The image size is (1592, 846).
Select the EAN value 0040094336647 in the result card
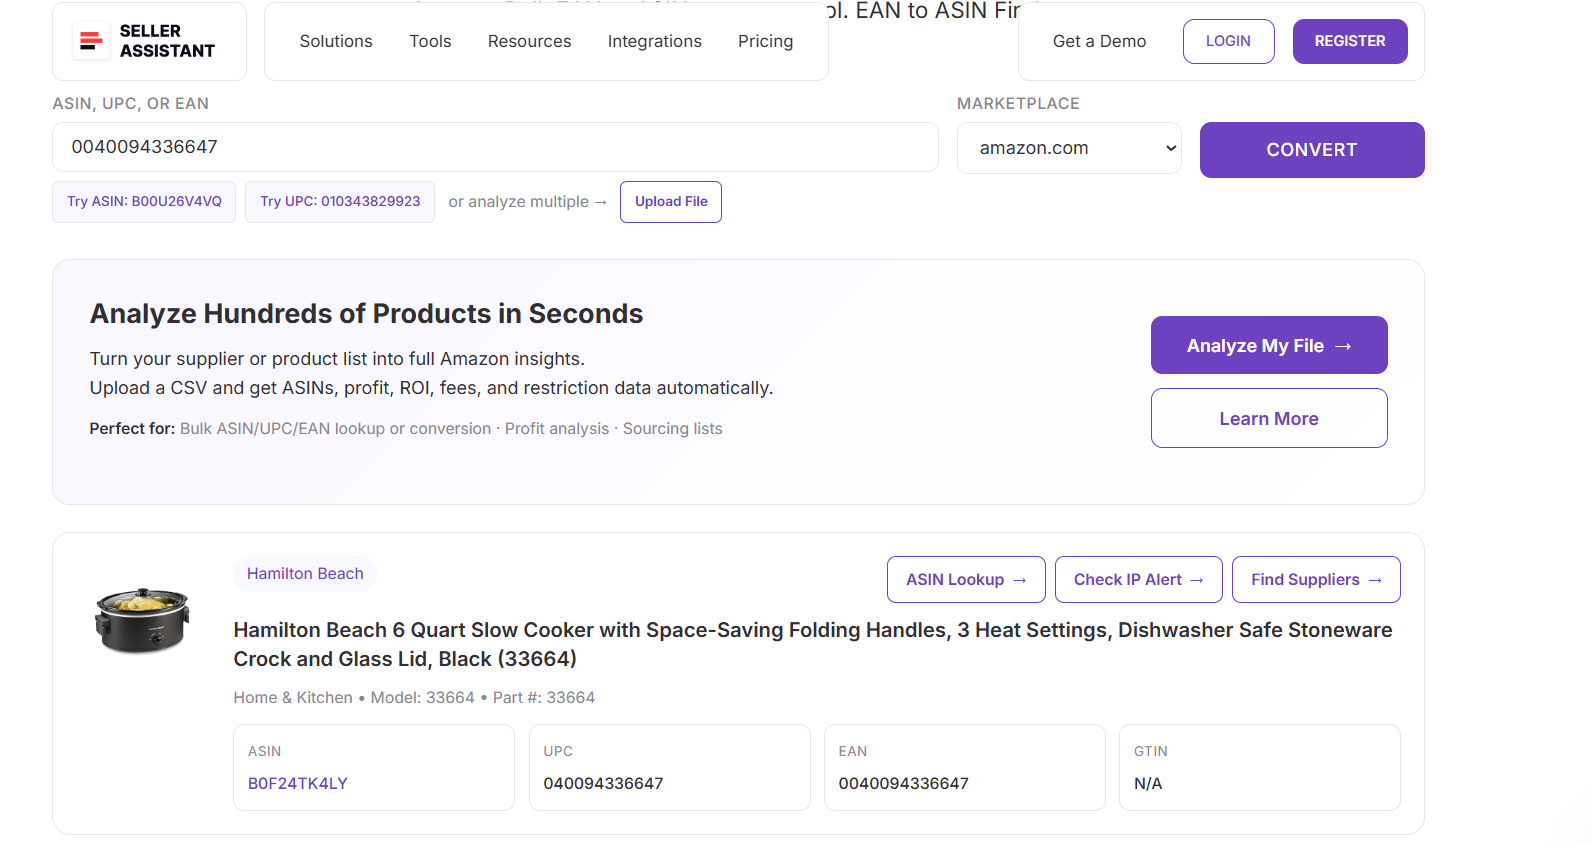pyautogui.click(x=904, y=784)
